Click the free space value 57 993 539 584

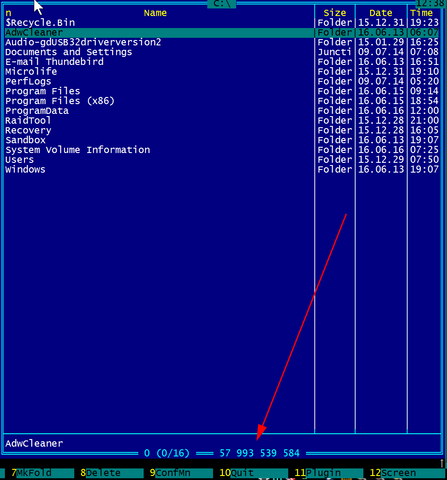point(259,453)
